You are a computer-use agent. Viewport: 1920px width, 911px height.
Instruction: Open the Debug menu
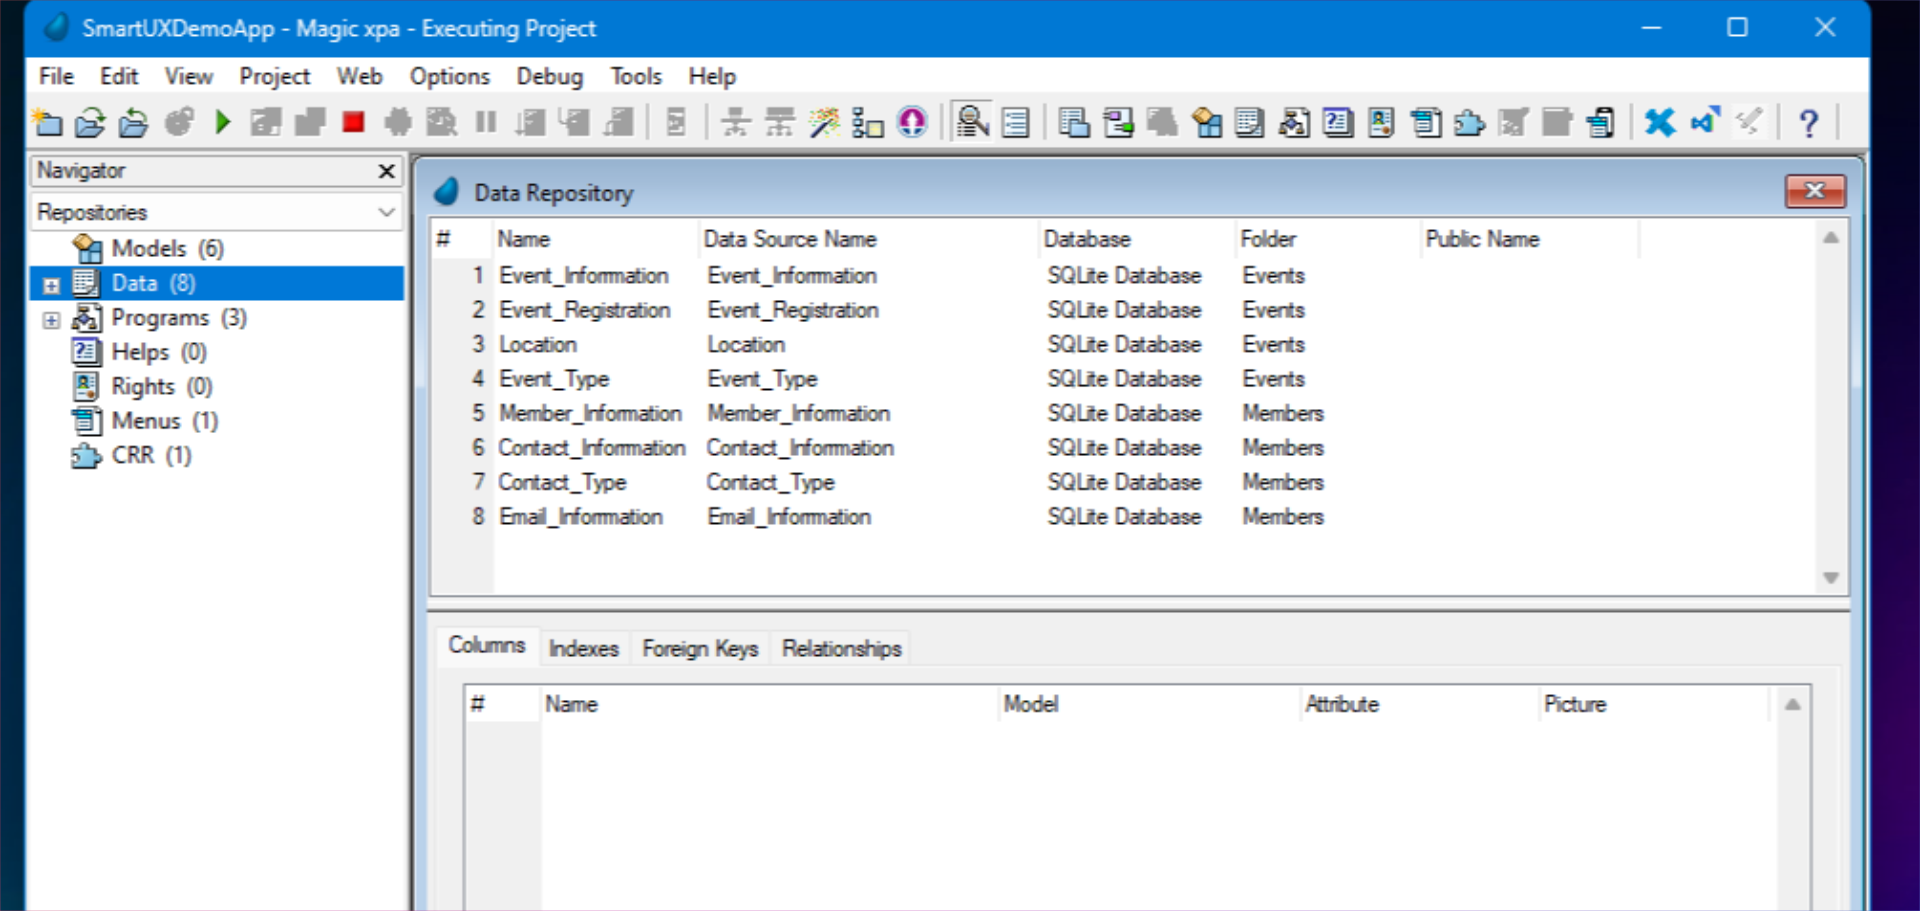549,76
